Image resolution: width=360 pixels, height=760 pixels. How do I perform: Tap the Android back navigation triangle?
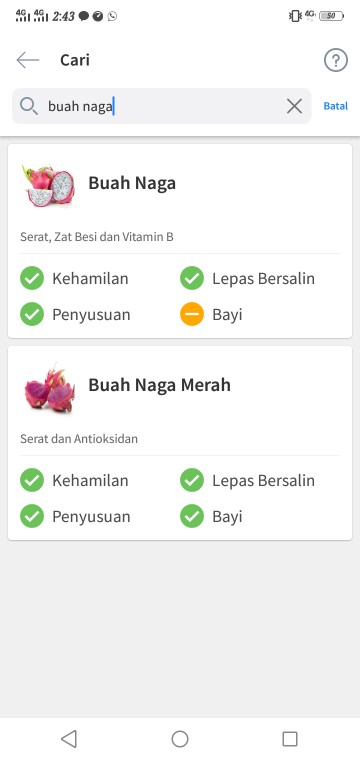(x=69, y=739)
